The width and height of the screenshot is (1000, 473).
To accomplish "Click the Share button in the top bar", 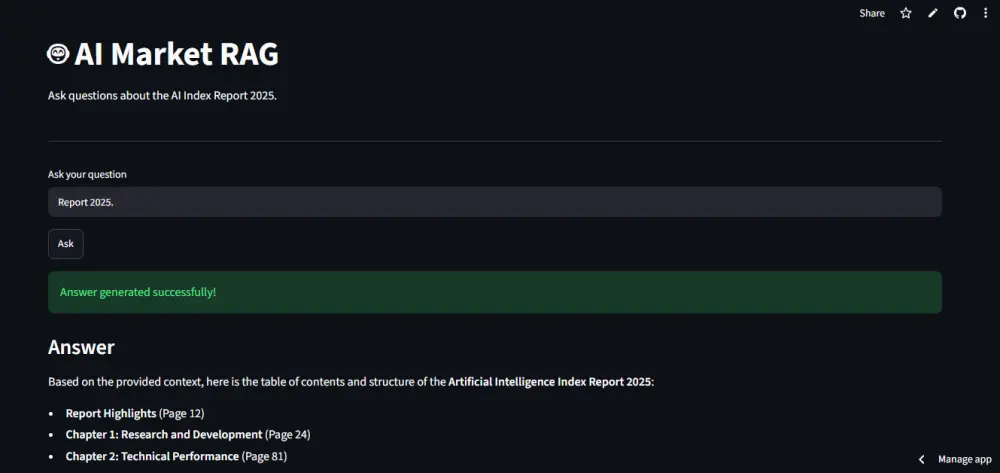I will click(872, 13).
